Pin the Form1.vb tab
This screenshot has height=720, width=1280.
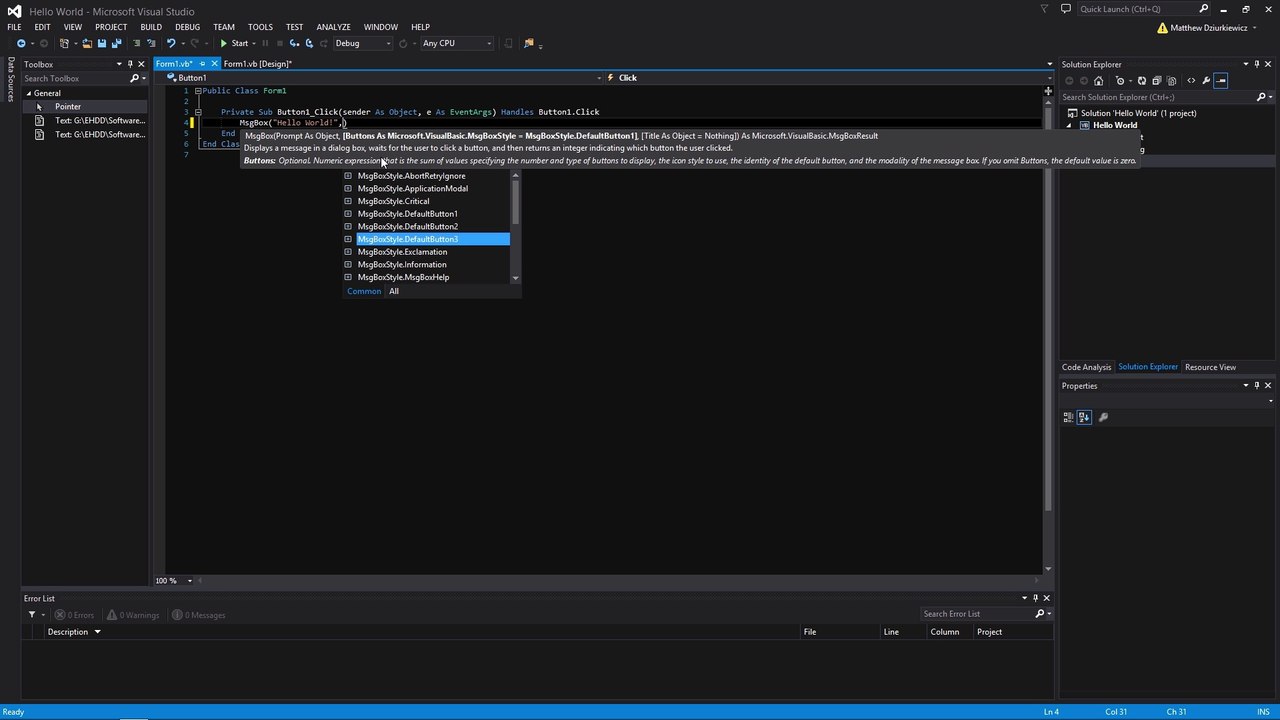coord(202,64)
